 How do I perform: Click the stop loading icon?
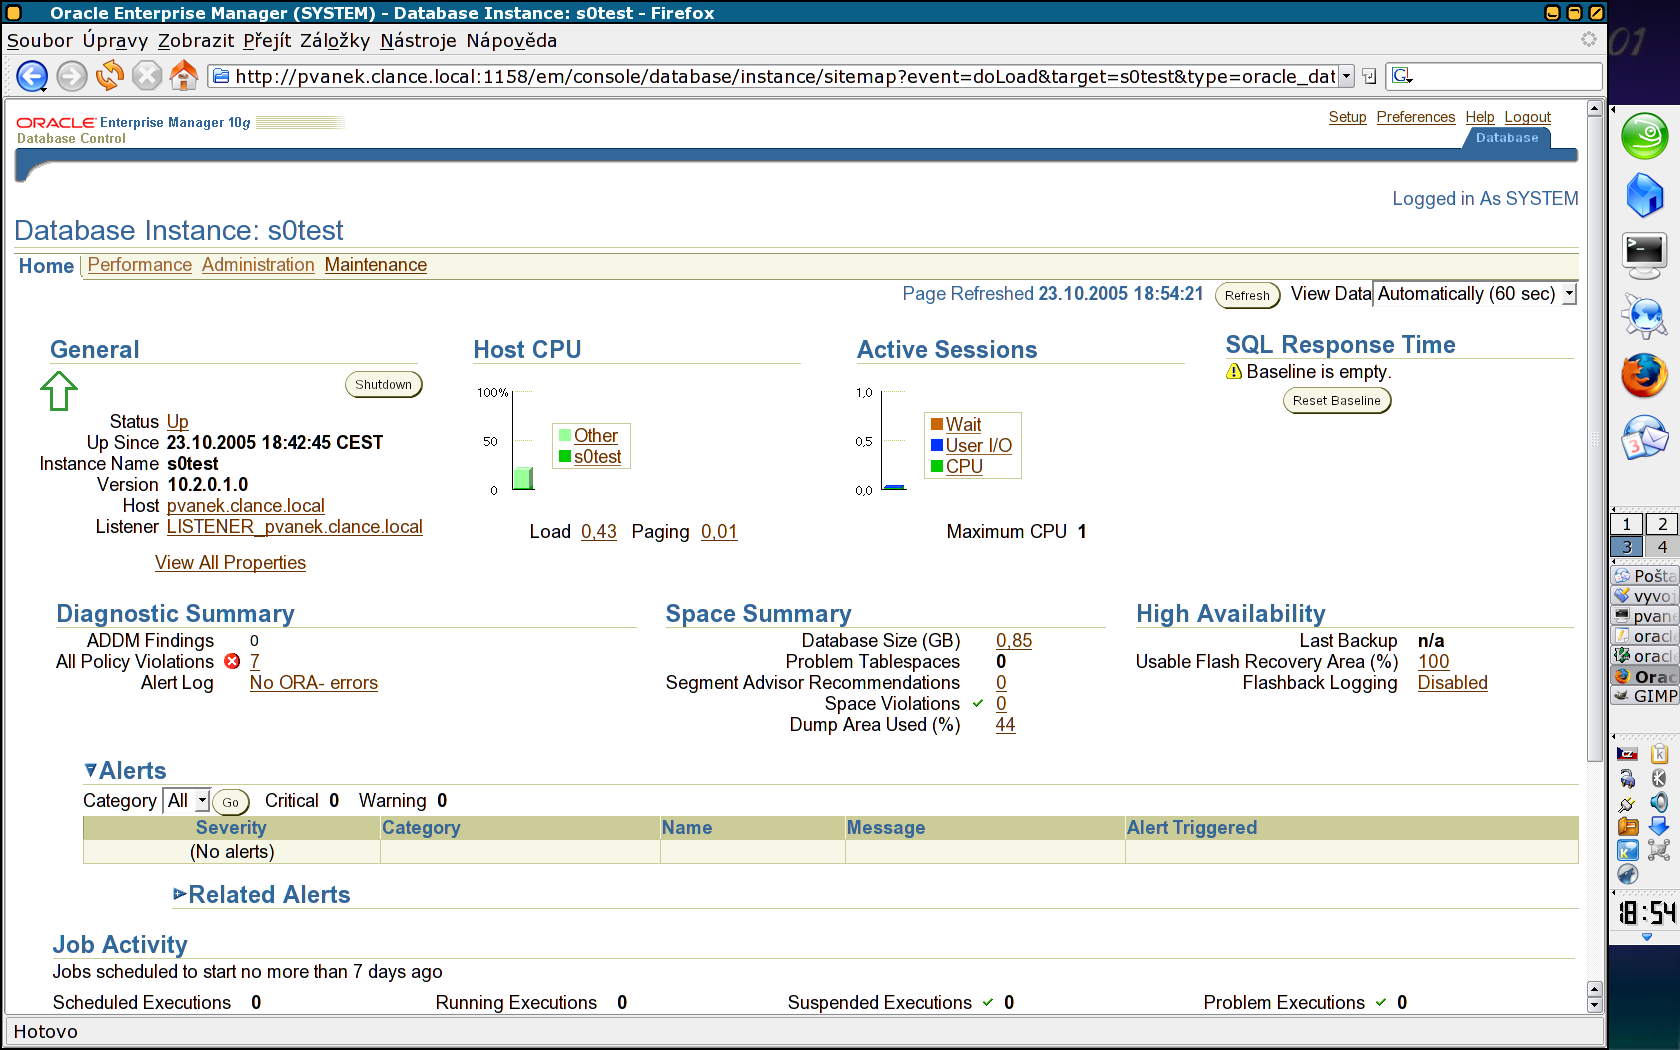point(147,76)
